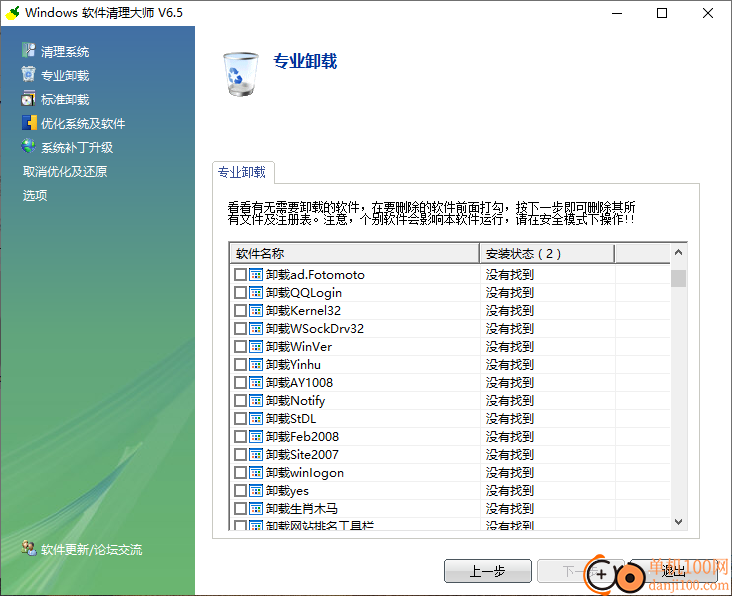Click the app icon in title bar
This screenshot has height=596, width=732.
pos(12,13)
